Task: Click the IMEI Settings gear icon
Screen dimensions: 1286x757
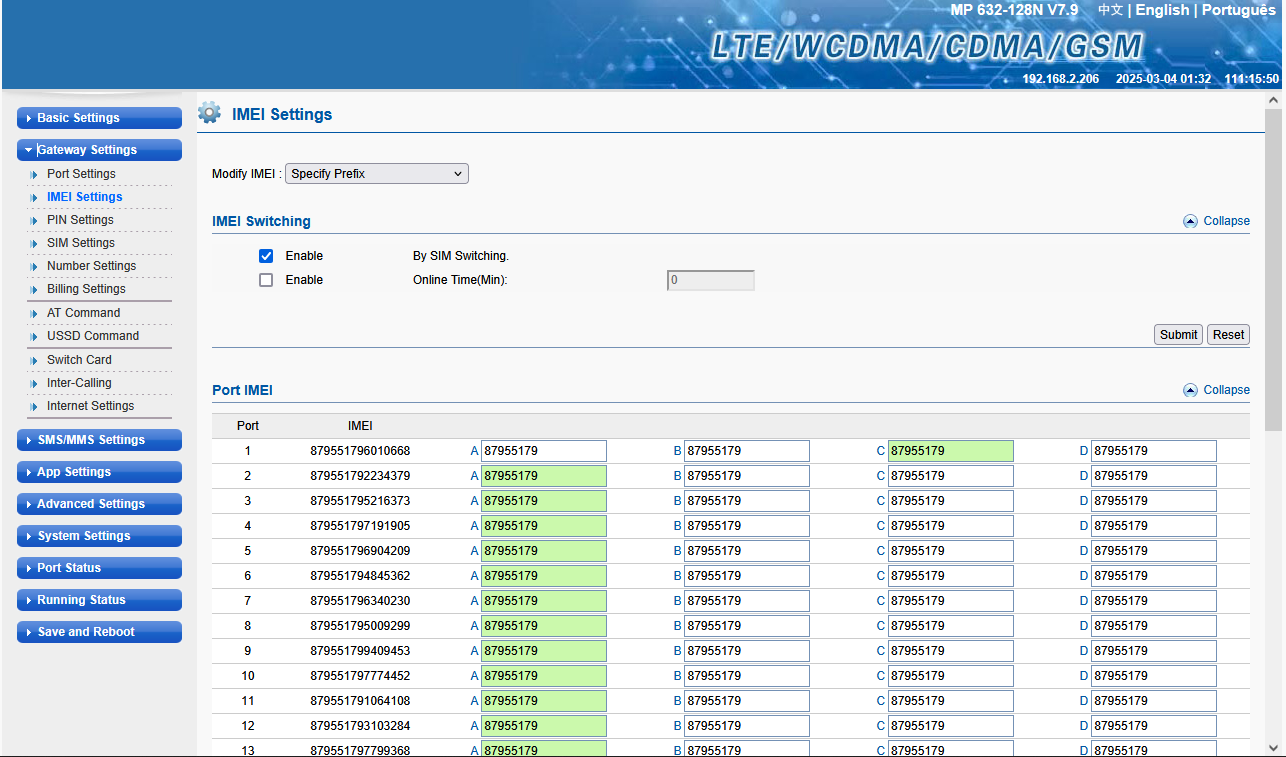Action: coord(209,113)
